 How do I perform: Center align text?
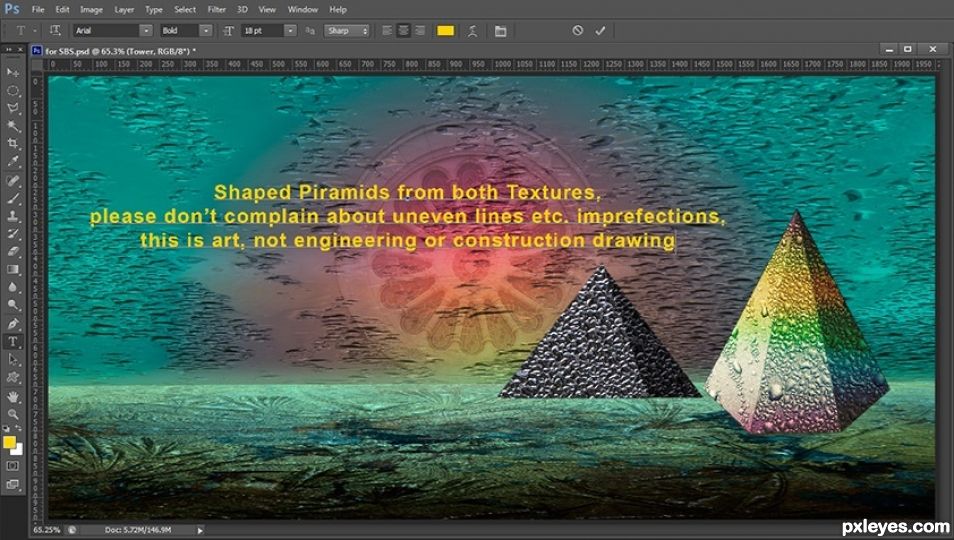pyautogui.click(x=403, y=30)
